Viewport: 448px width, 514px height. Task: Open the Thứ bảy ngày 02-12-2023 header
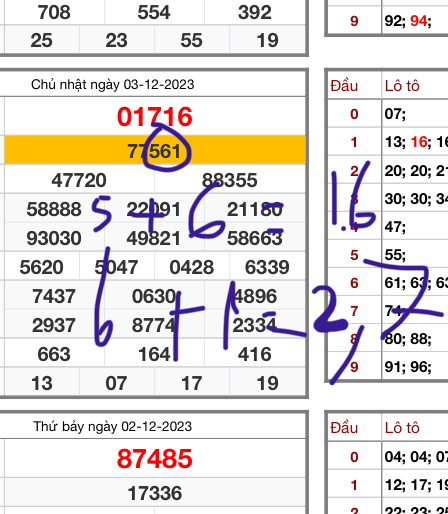pyautogui.click(x=112, y=426)
